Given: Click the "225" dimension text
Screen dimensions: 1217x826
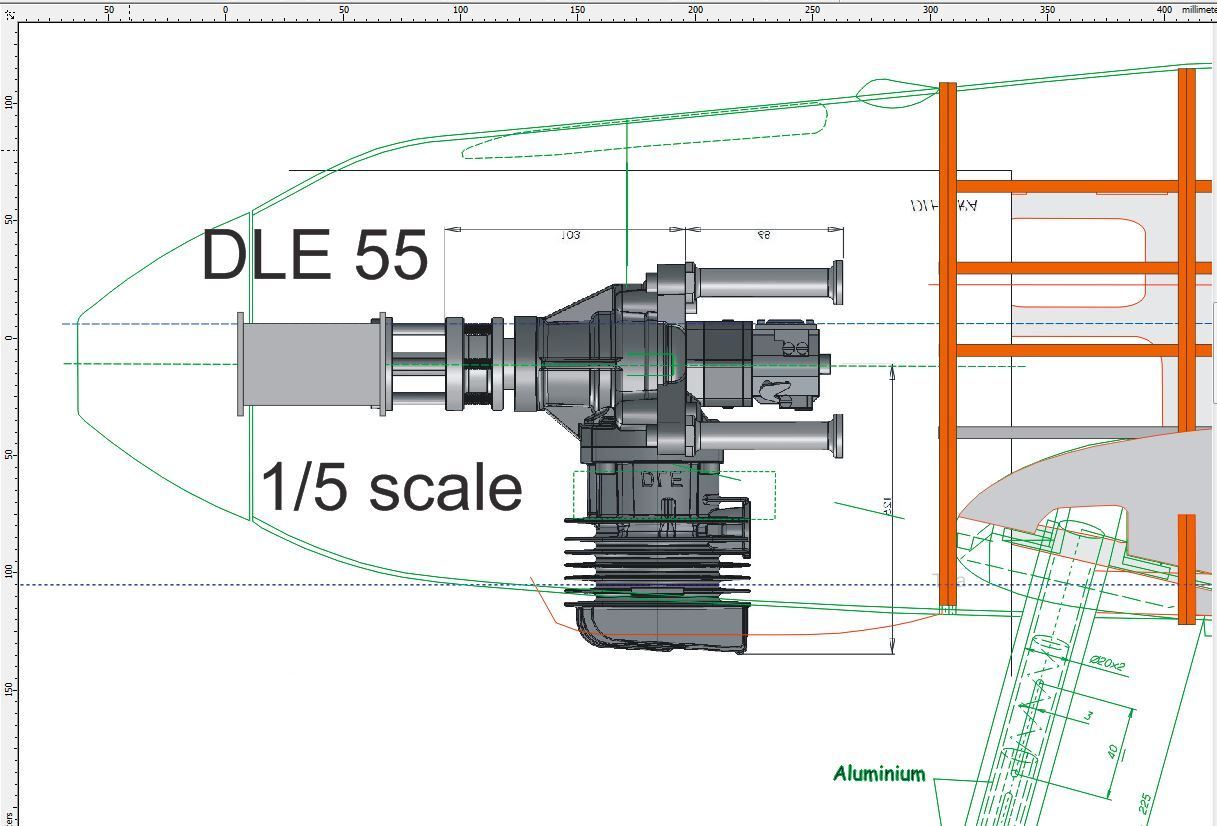Looking at the screenshot, I should 1146,803.
